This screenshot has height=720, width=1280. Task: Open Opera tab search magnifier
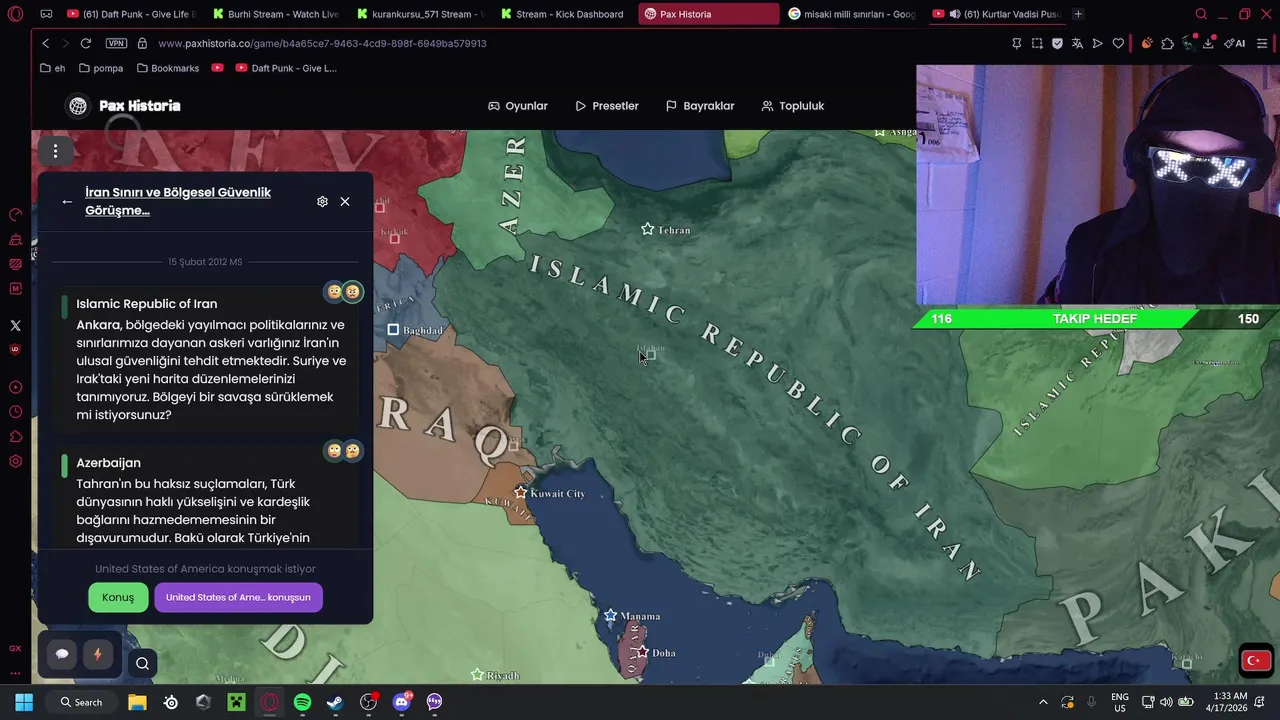tap(1201, 14)
